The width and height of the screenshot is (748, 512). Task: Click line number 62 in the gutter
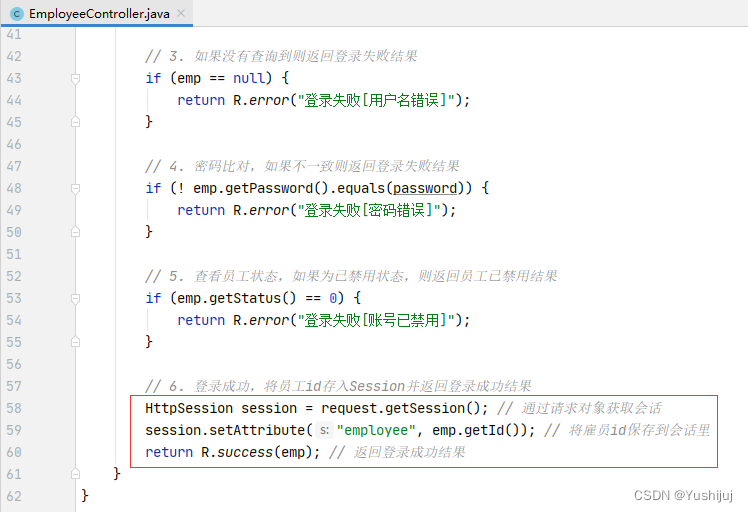pos(14,496)
